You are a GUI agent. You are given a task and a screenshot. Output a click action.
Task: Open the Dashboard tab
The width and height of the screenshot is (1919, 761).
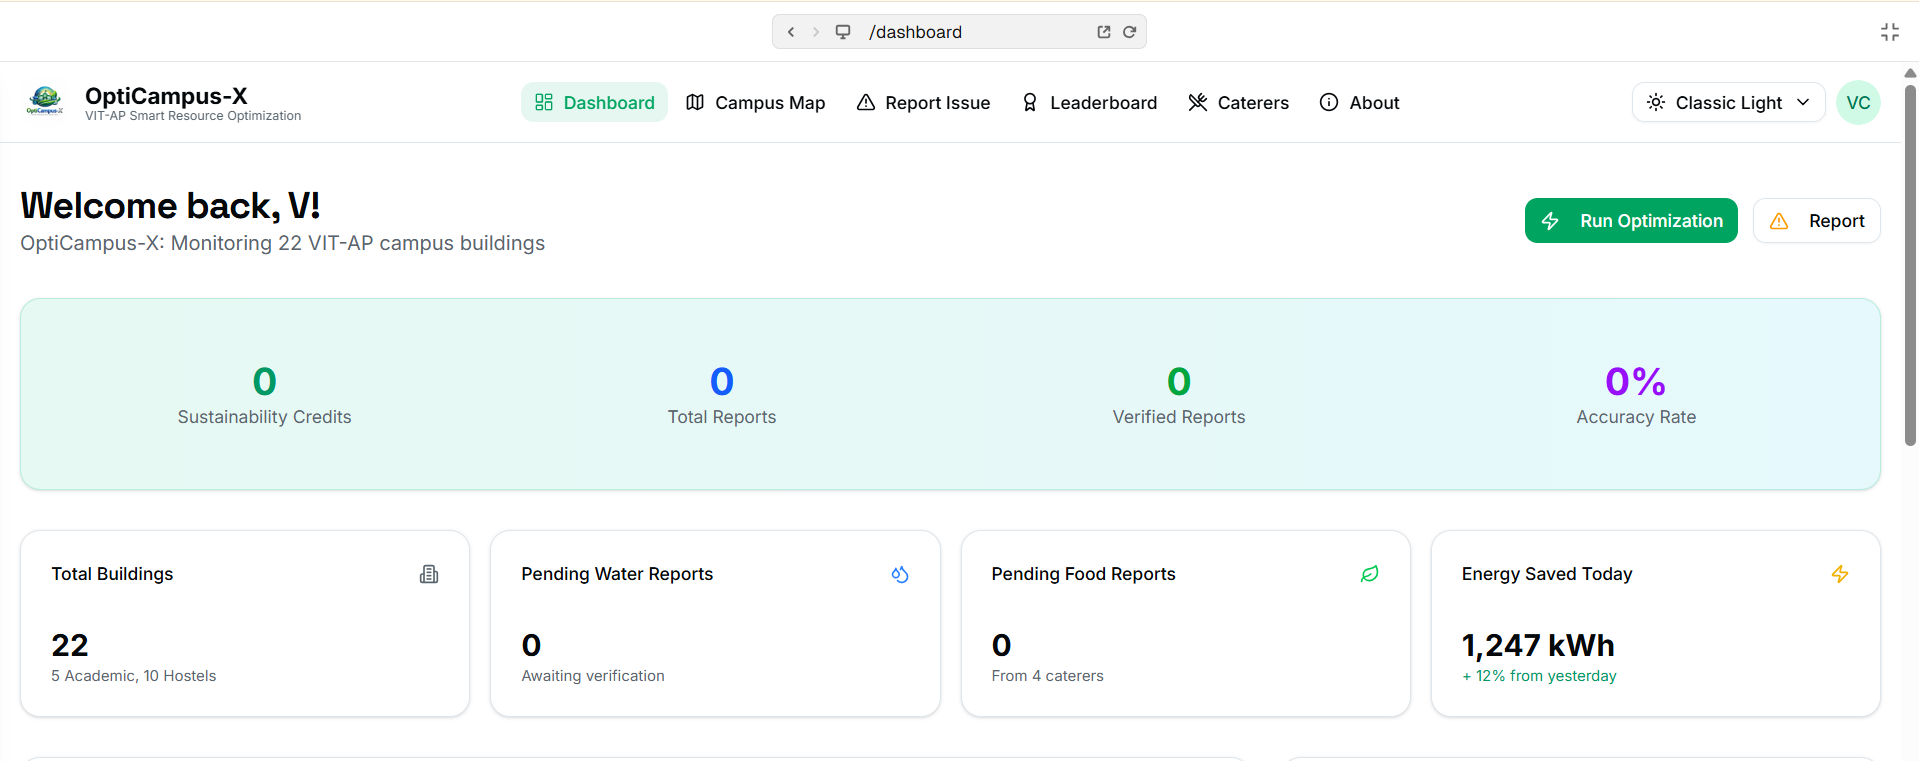click(594, 102)
